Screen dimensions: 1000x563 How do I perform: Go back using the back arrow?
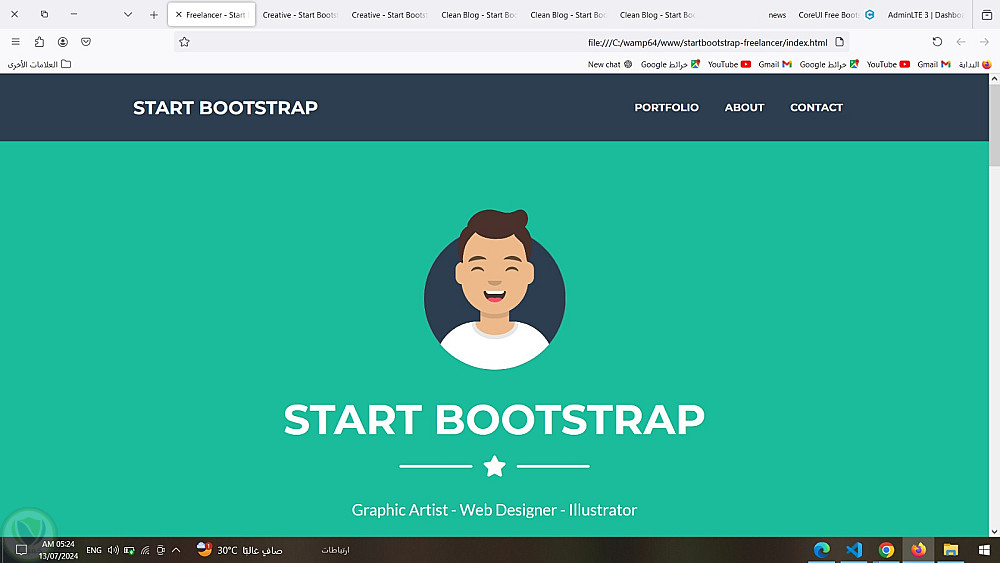[x=960, y=42]
